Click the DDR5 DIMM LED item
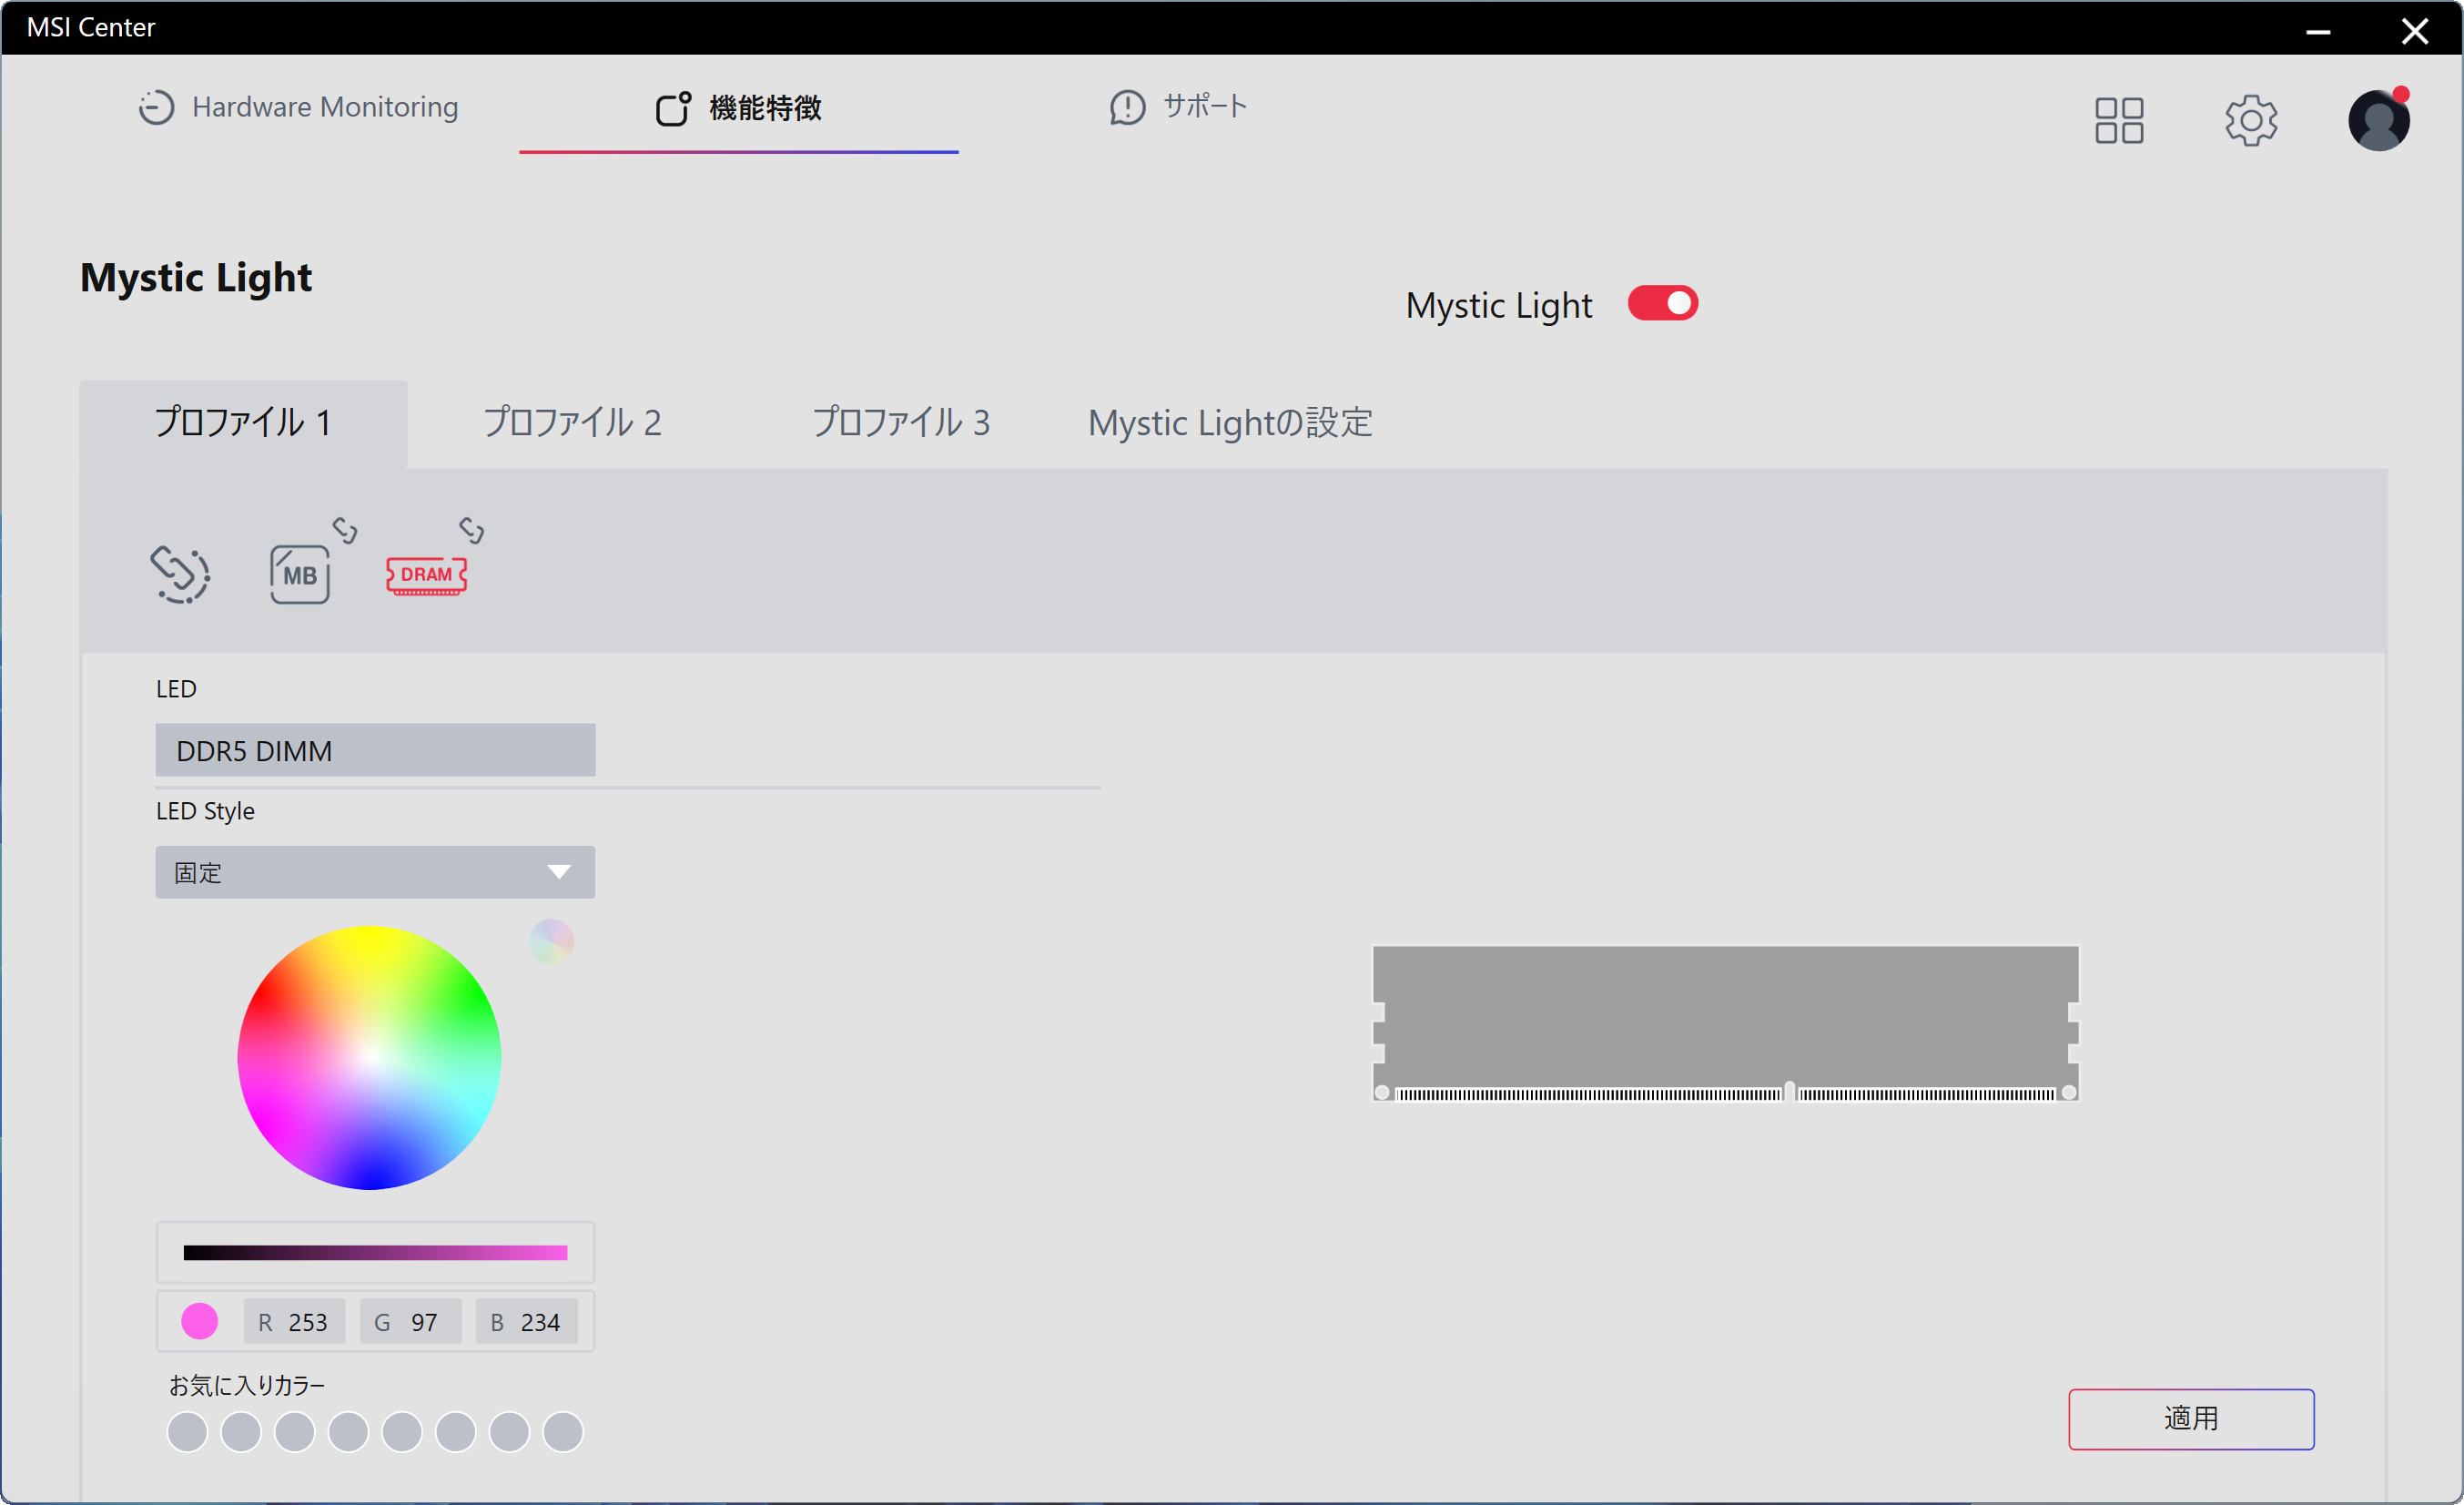The image size is (2464, 1505). [x=375, y=750]
